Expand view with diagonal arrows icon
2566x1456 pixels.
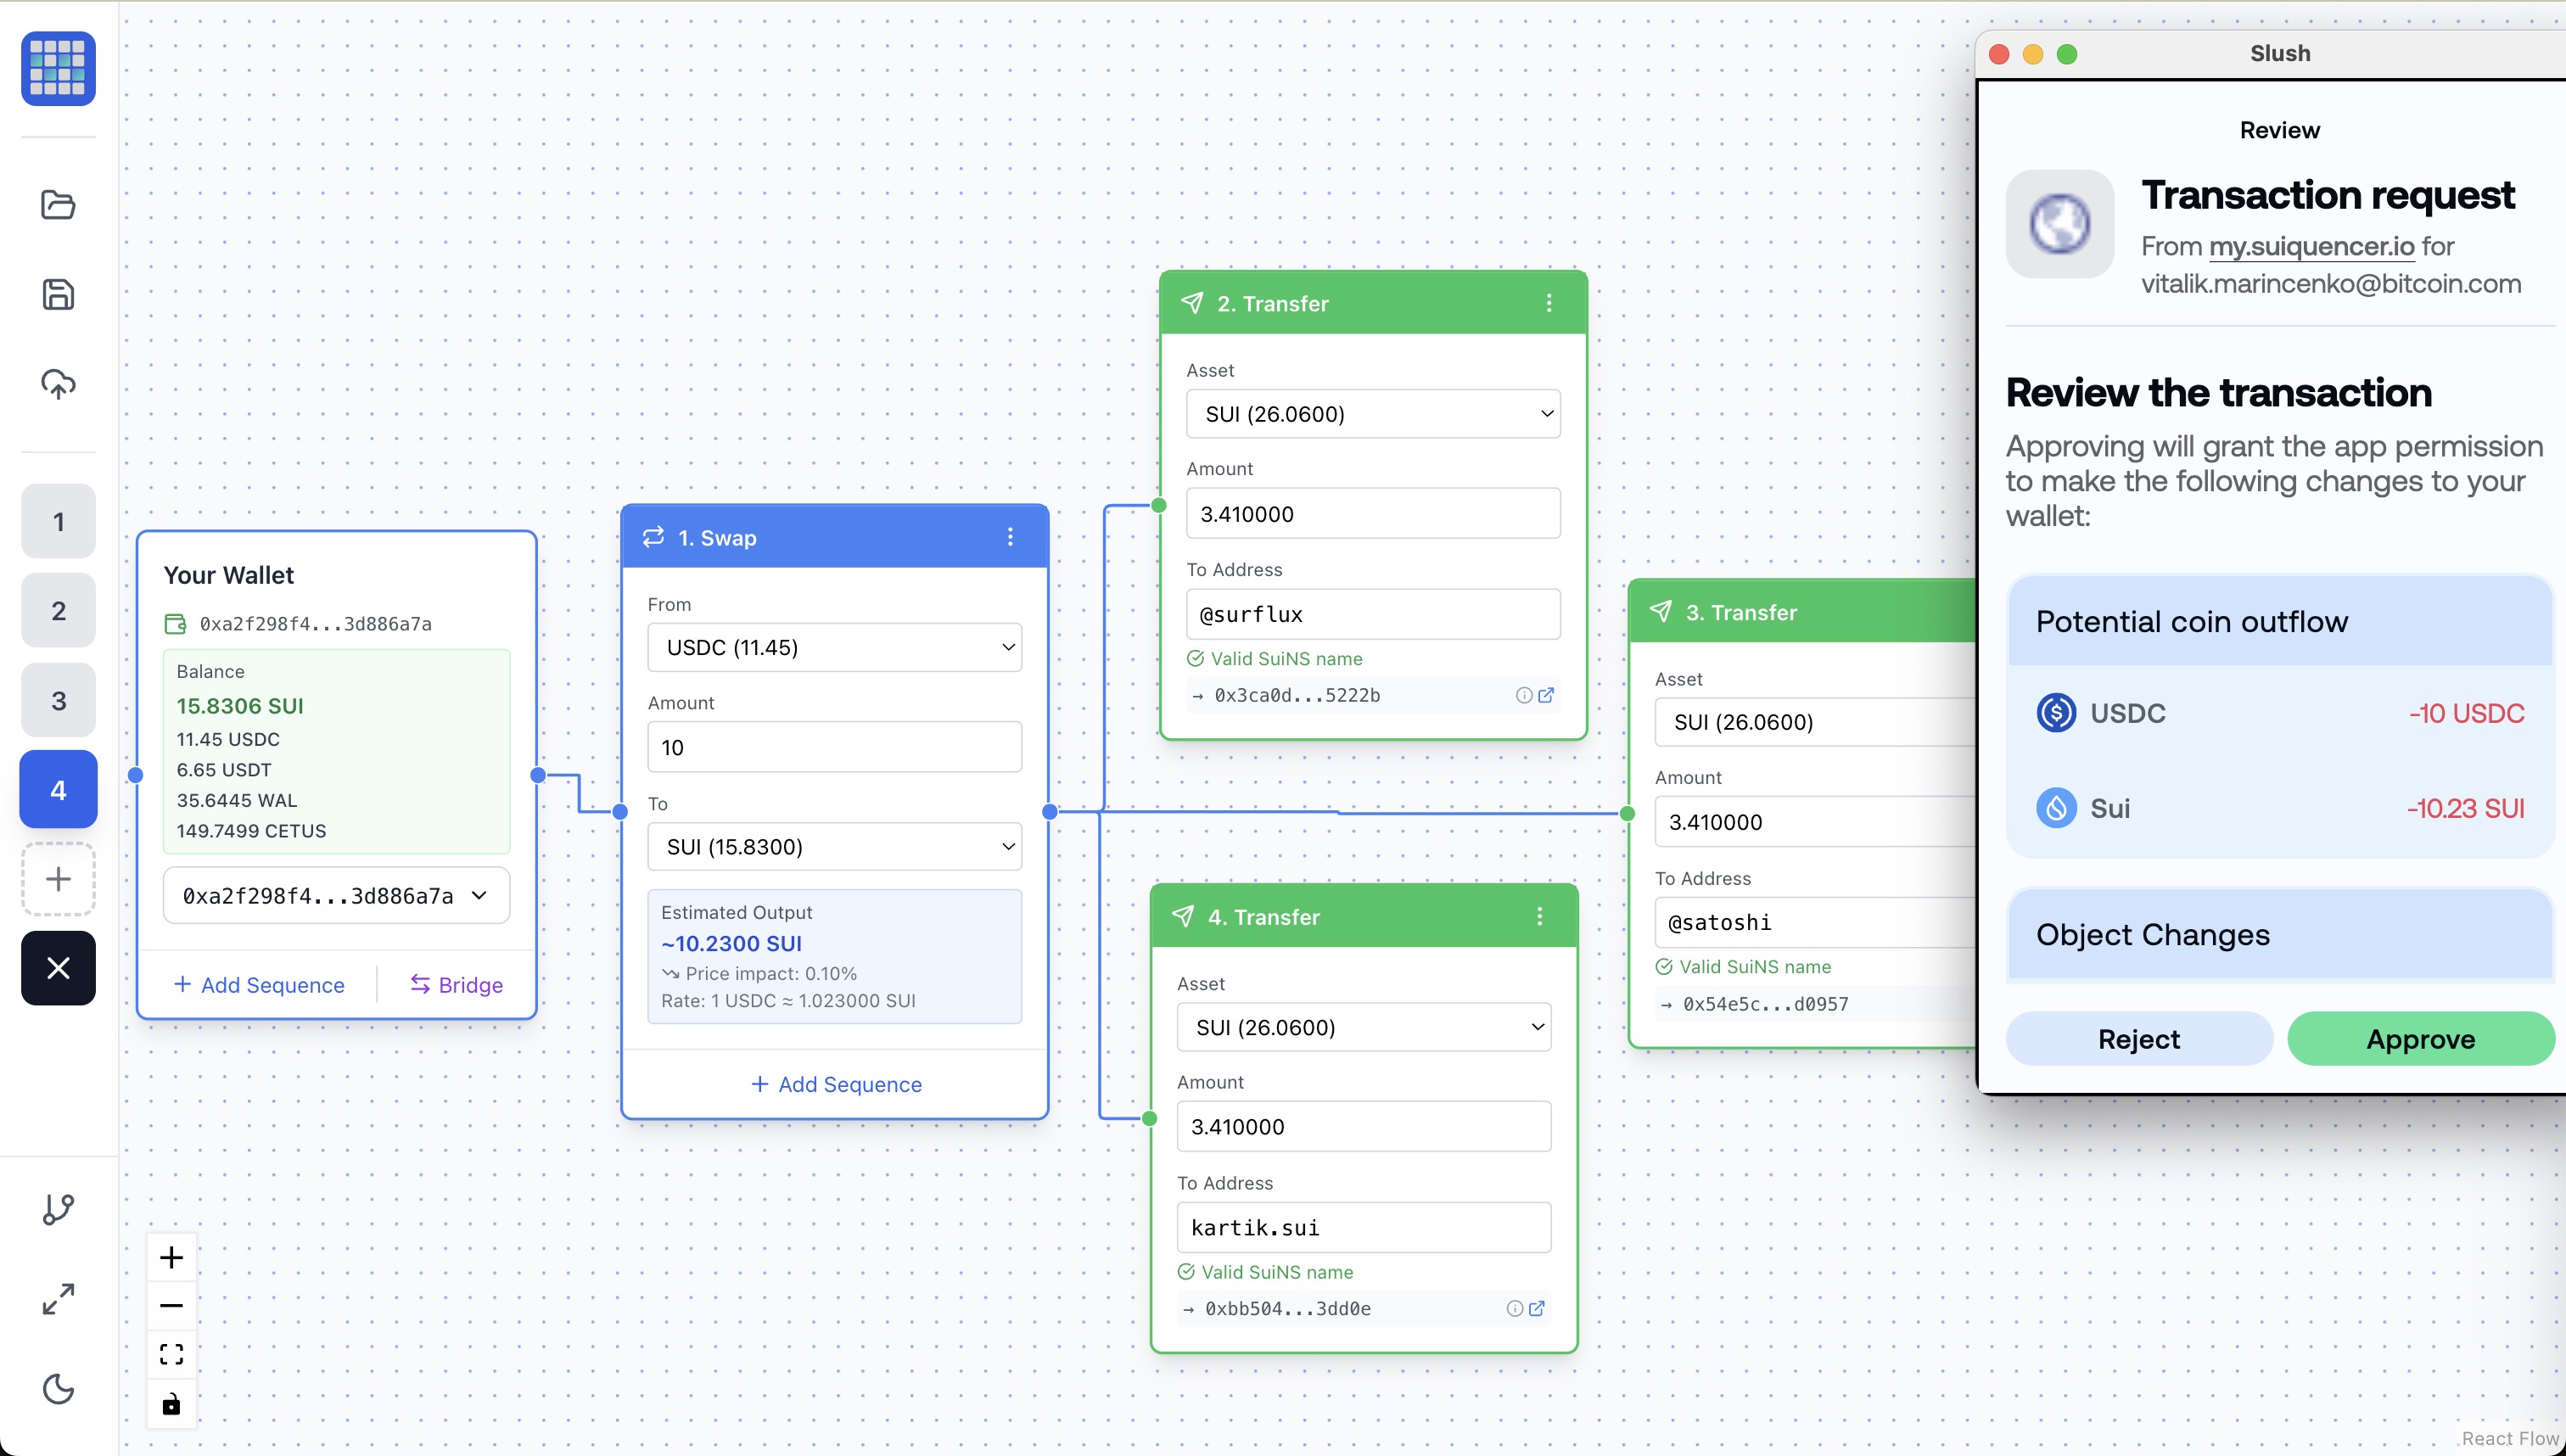[57, 1299]
